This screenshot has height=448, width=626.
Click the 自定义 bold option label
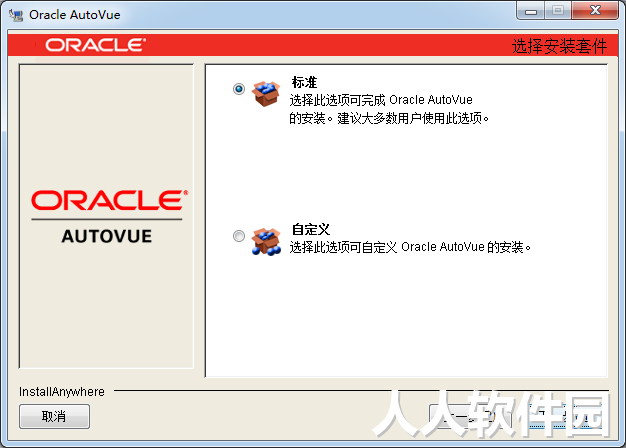point(311,230)
